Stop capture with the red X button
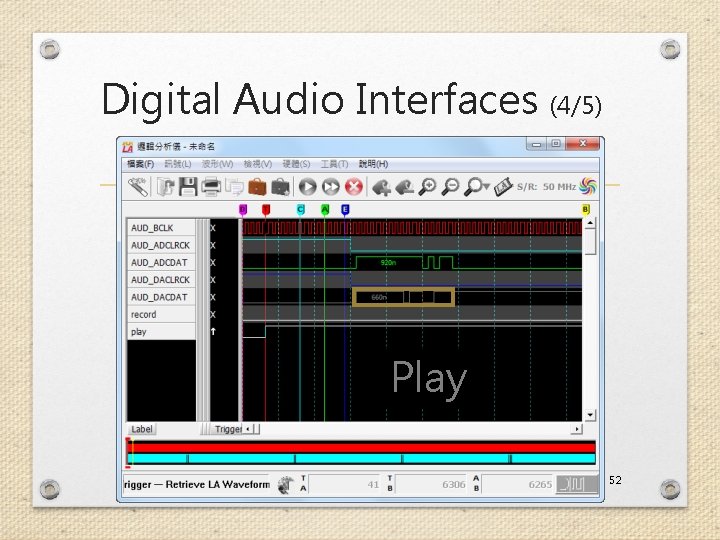Viewport: 720px width, 540px height. [x=354, y=187]
